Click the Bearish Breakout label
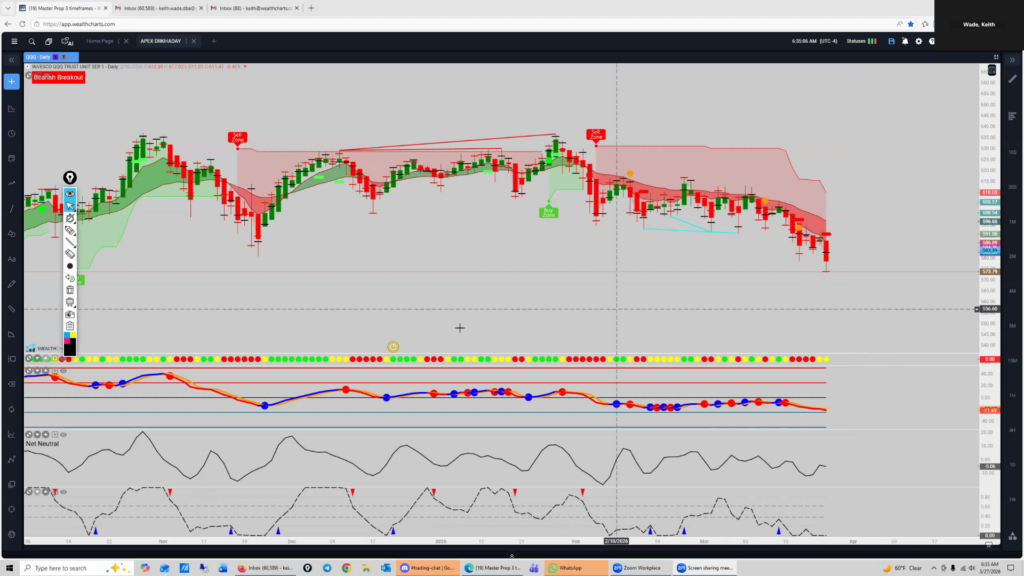 [x=58, y=76]
